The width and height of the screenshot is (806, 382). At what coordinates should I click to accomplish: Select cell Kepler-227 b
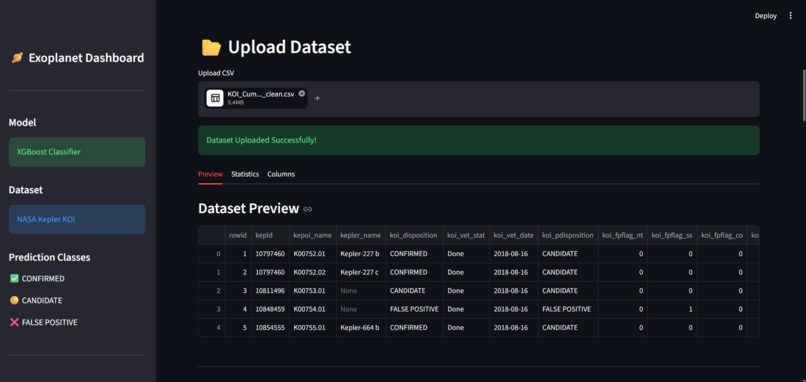point(361,254)
